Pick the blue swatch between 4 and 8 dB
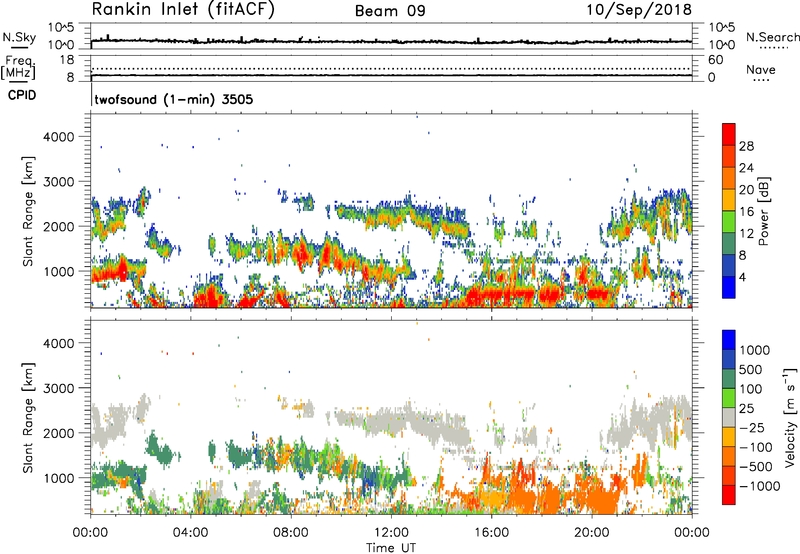Screen dimensions: 800x554 [x=729, y=266]
